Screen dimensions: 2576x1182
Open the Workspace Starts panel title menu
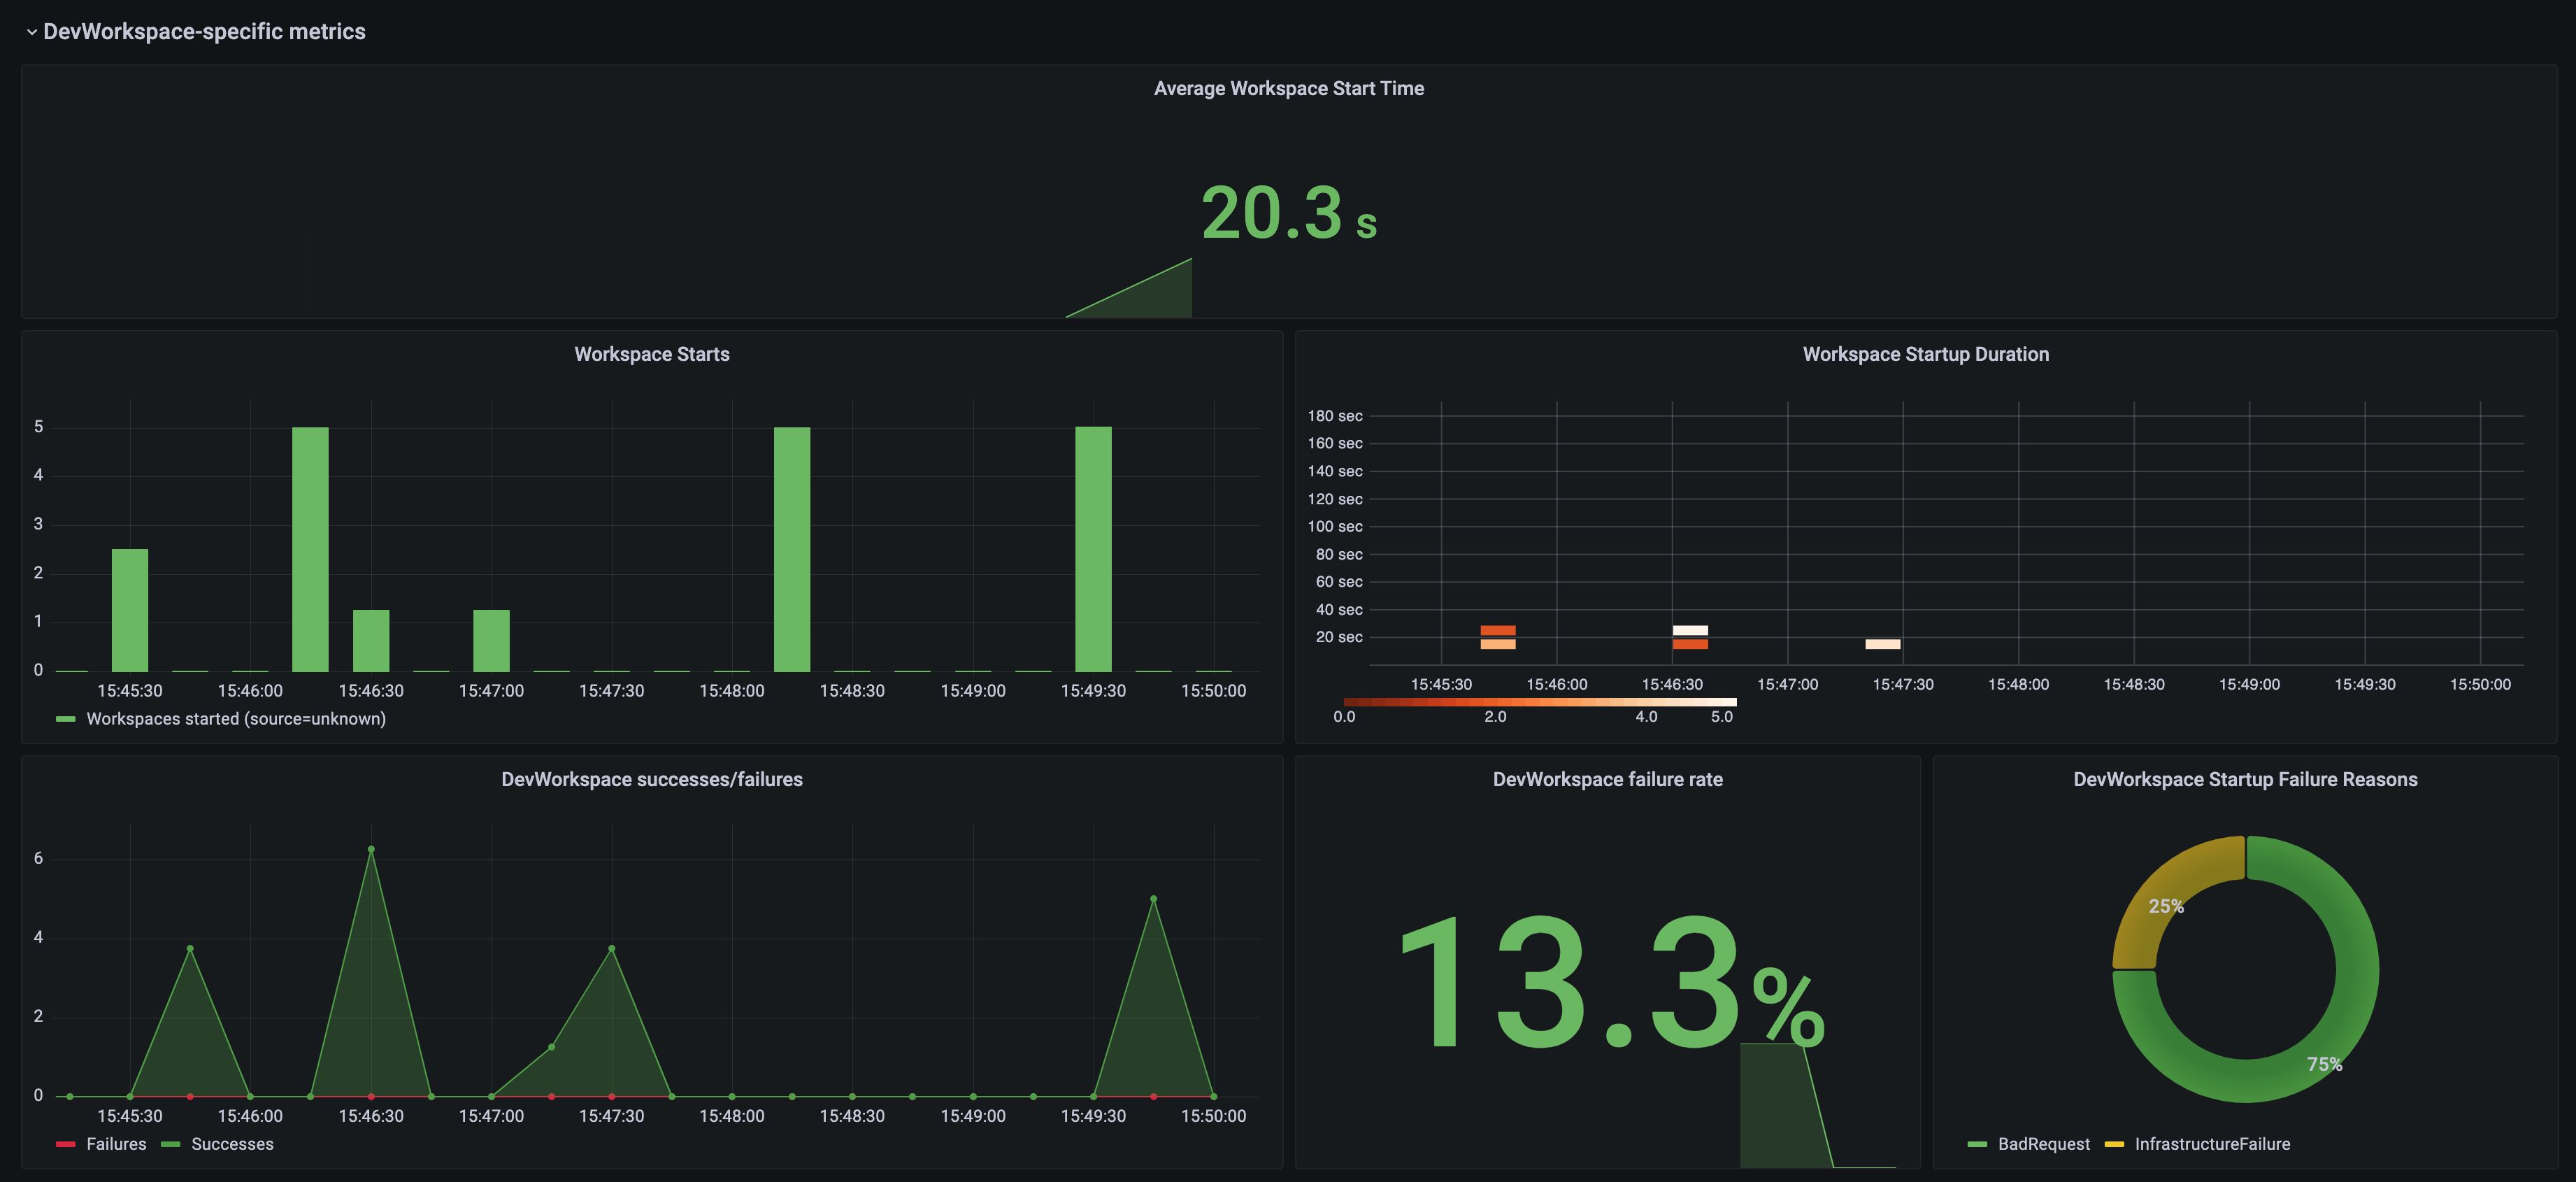click(x=651, y=354)
